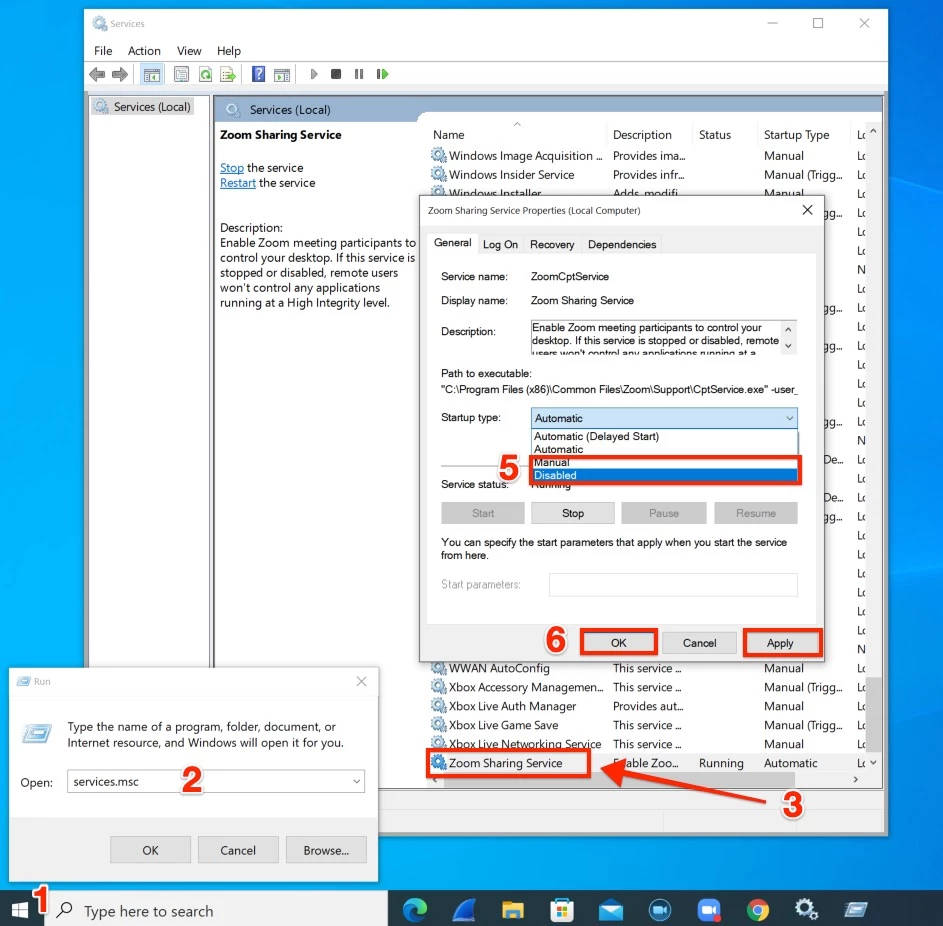Image resolution: width=943 pixels, height=926 pixels.
Task: Open the Zoom taskbar icon with red badge
Action: click(709, 910)
